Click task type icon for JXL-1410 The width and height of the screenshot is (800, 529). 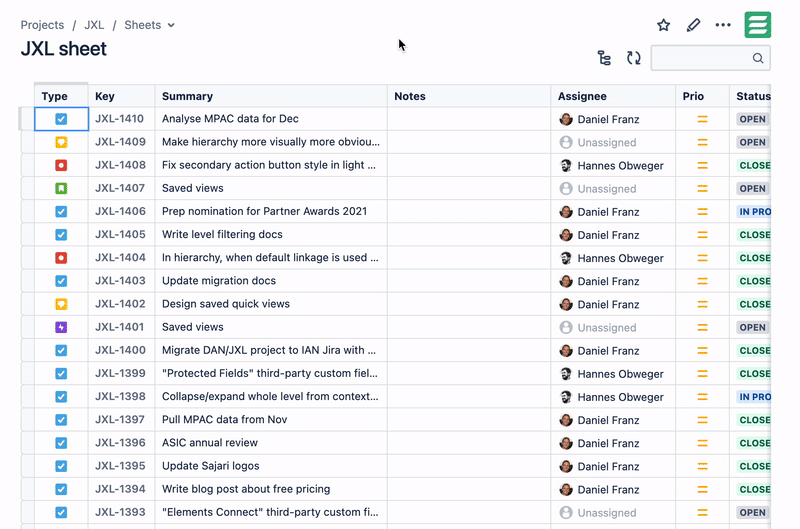[x=61, y=119]
